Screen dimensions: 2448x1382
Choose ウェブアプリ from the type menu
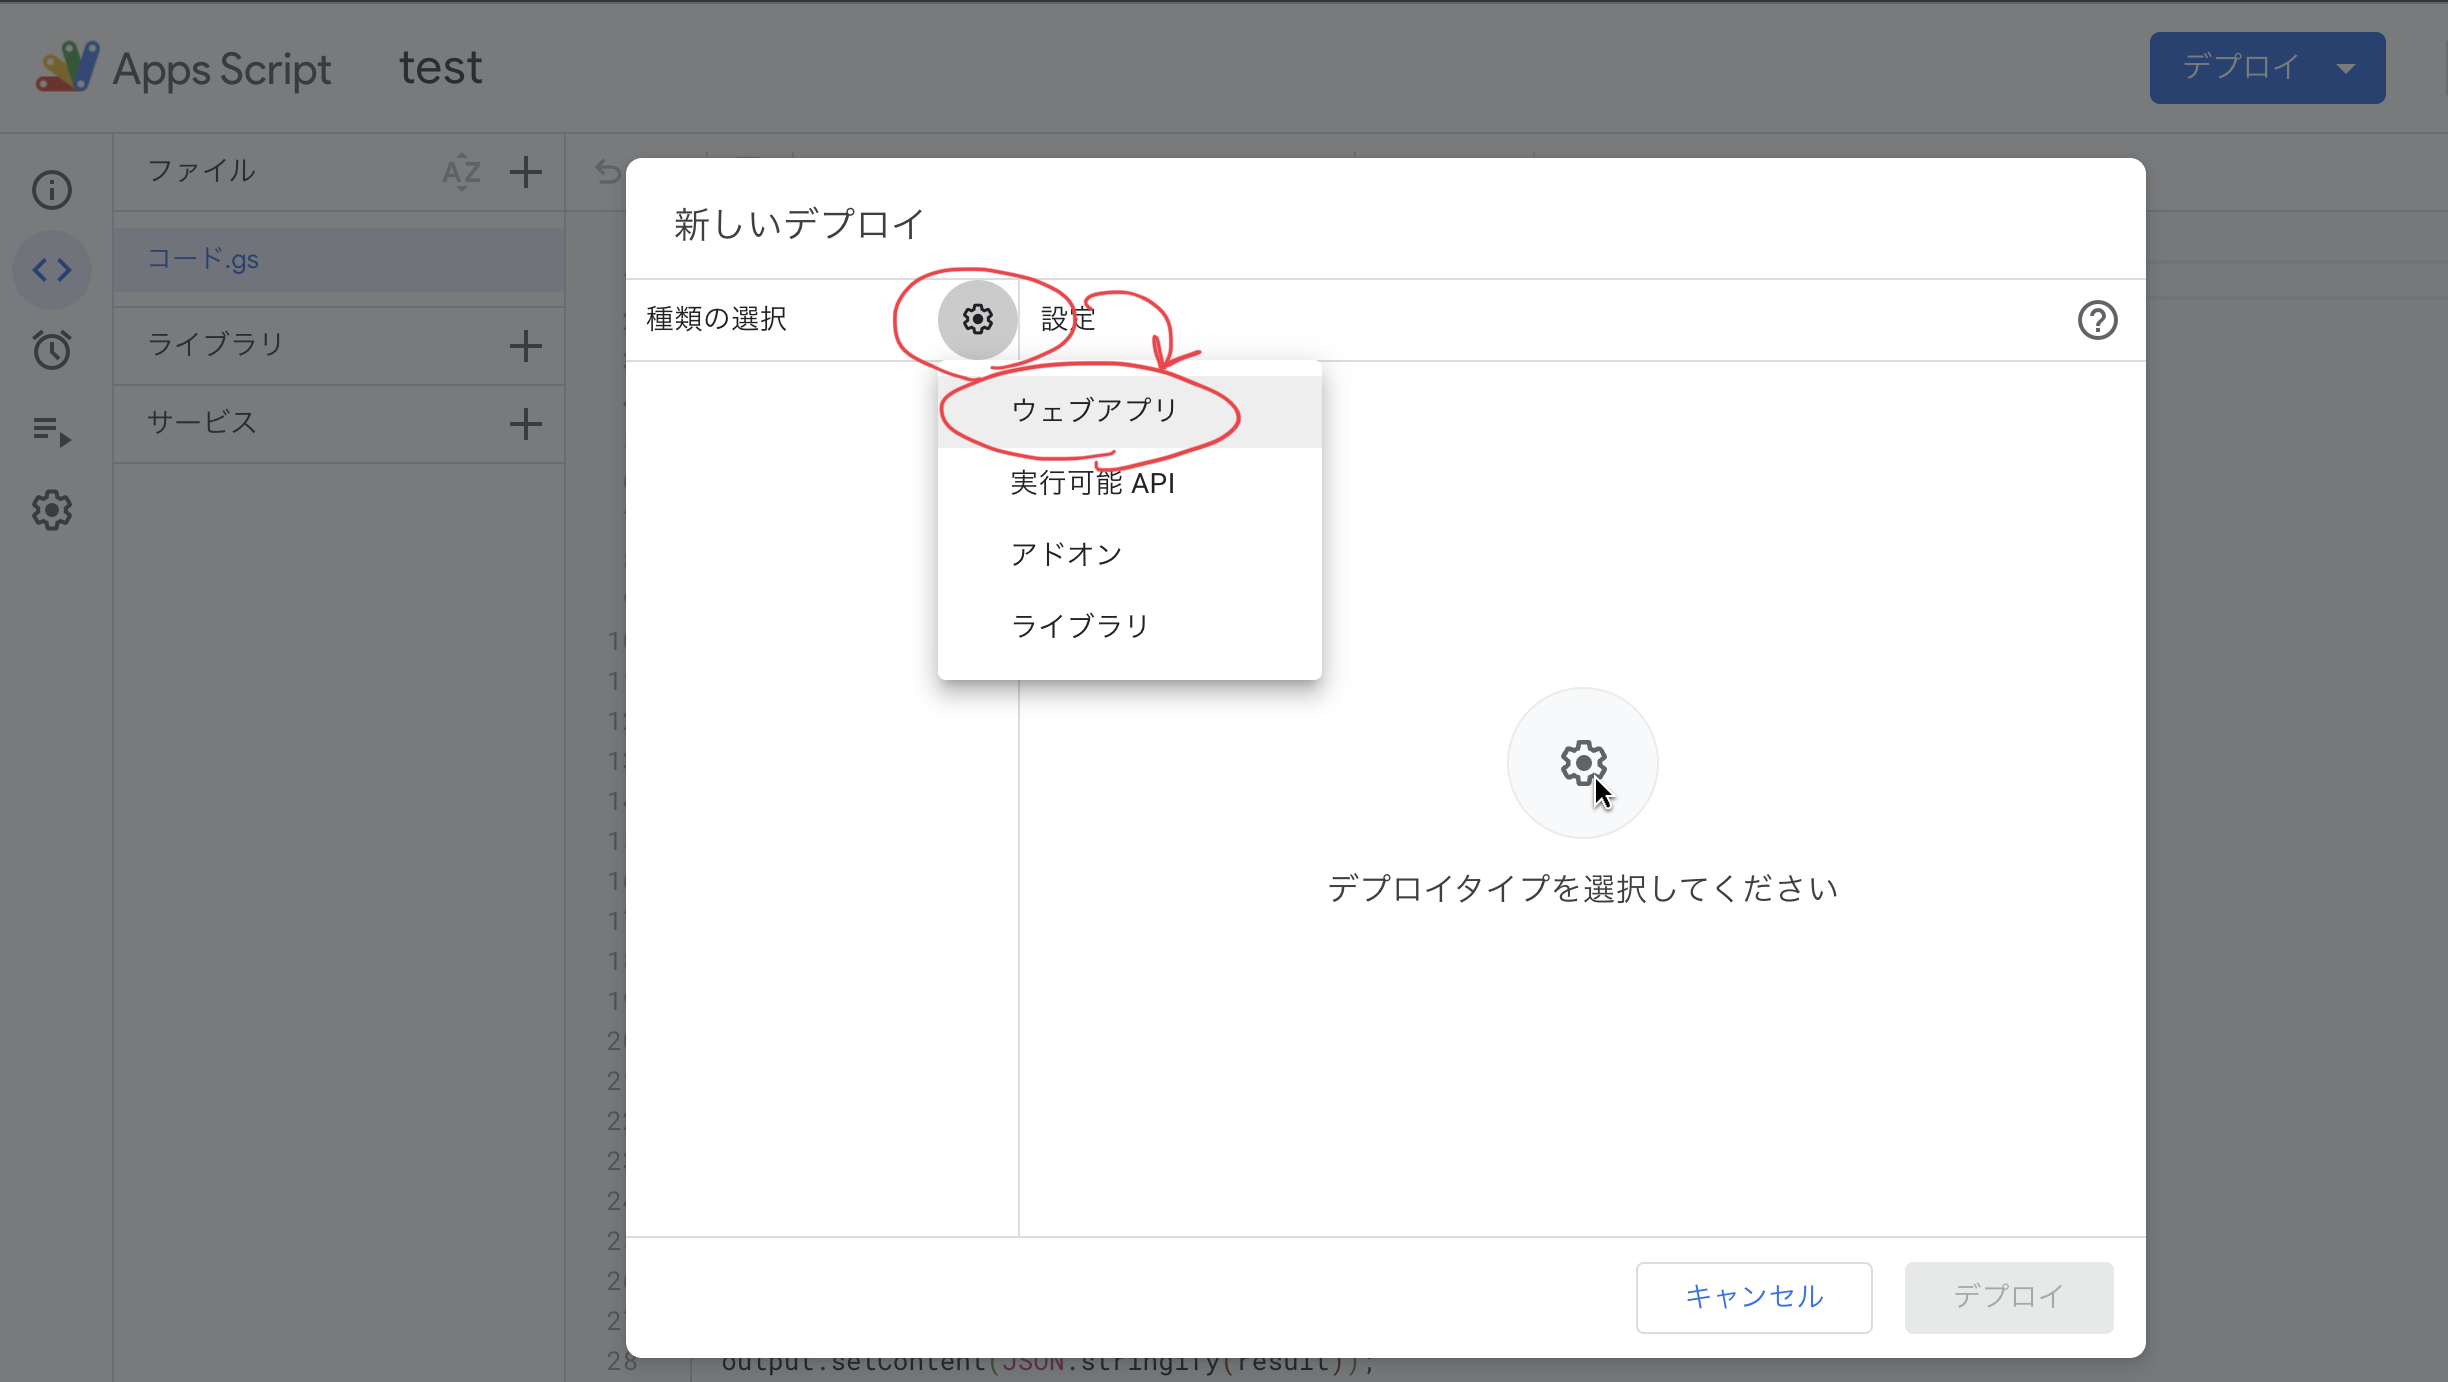(1094, 411)
